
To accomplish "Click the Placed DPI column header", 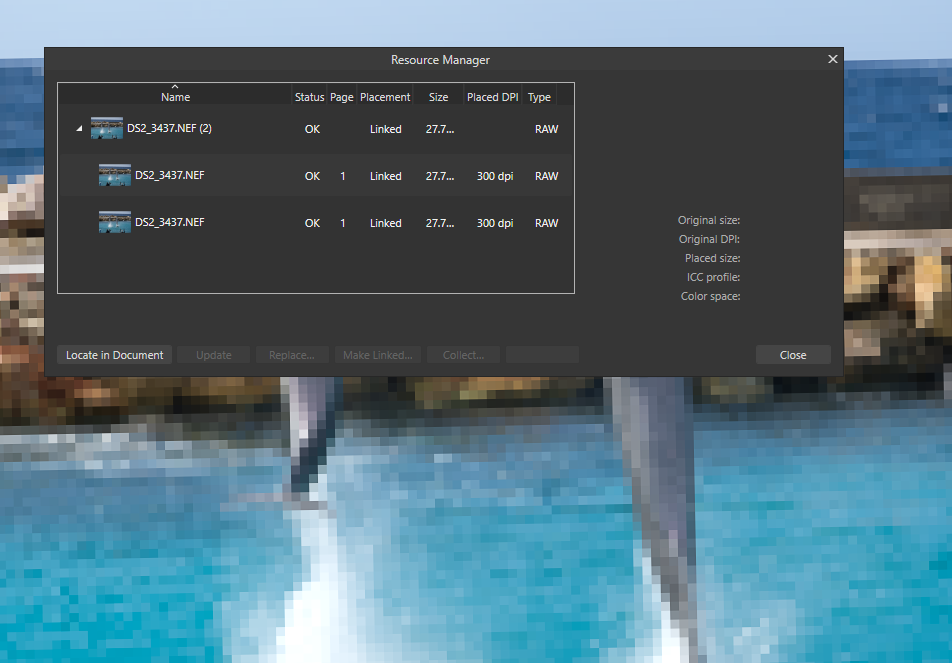I will click(x=492, y=96).
